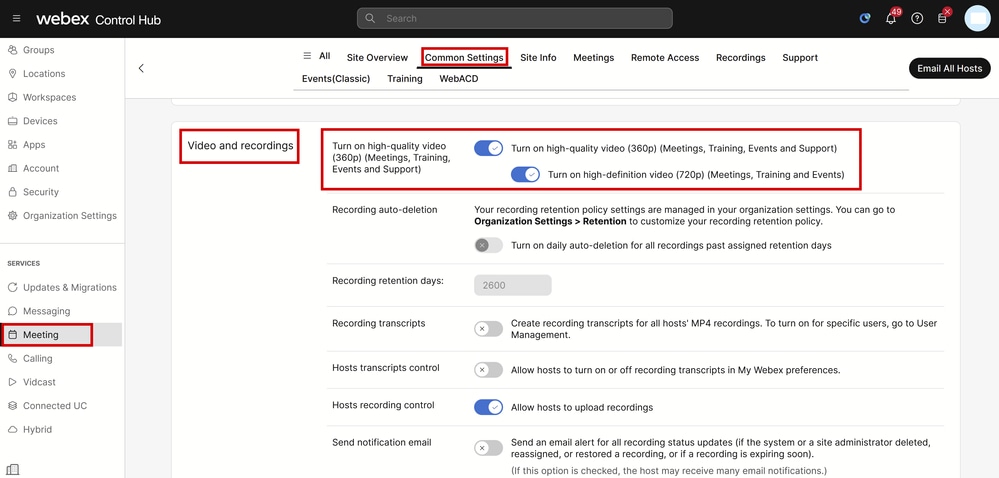Screen dimensions: 999x478
Task: Click the Devices icon
Action: (12, 120)
